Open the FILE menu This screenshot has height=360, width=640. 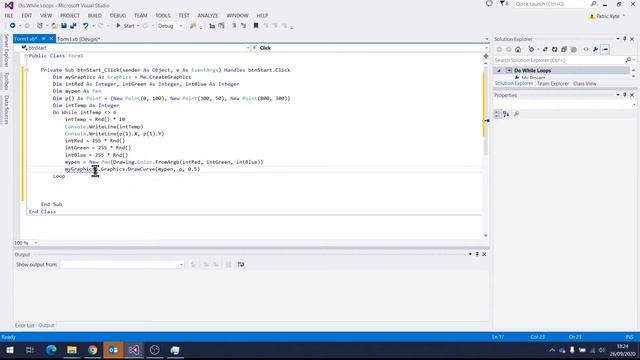click(9, 16)
